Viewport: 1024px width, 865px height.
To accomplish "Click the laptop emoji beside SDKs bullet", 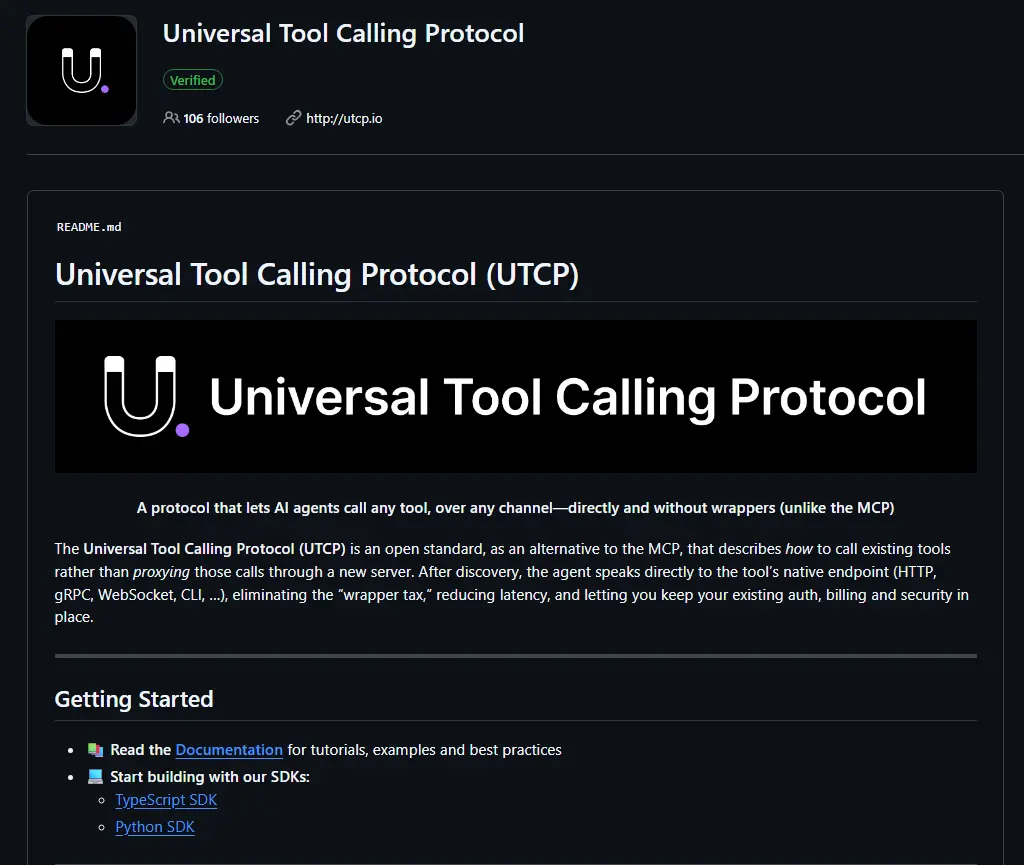I will (97, 776).
